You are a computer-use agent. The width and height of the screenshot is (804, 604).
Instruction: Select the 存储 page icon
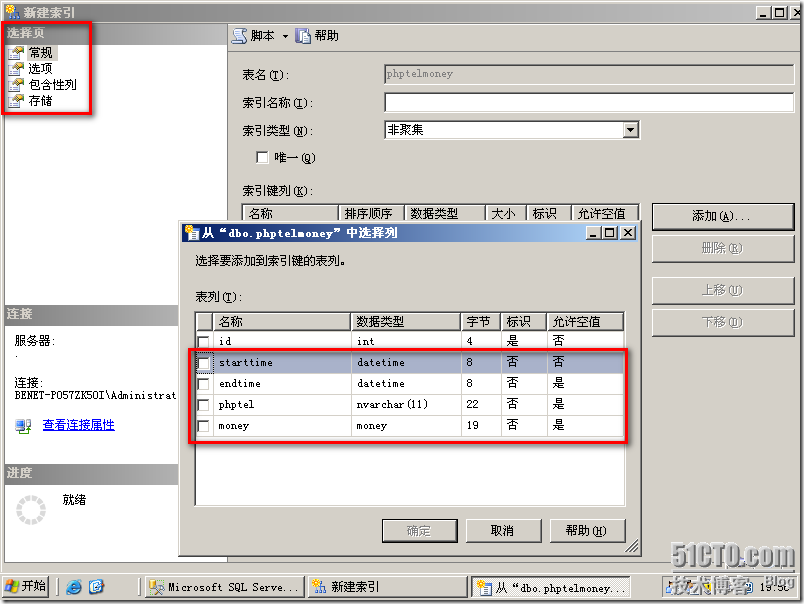point(16,101)
